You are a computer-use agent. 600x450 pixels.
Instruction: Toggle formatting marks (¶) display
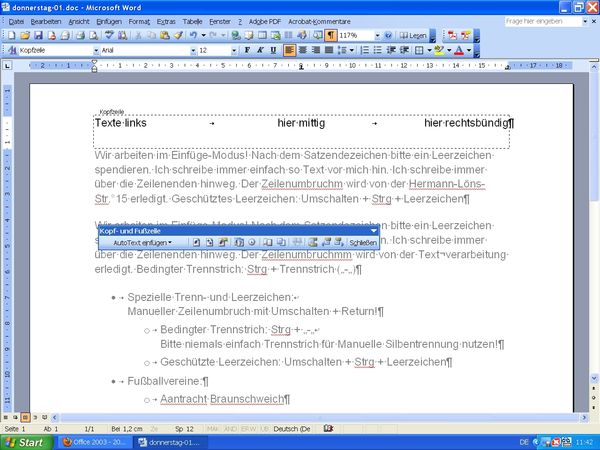[331, 36]
